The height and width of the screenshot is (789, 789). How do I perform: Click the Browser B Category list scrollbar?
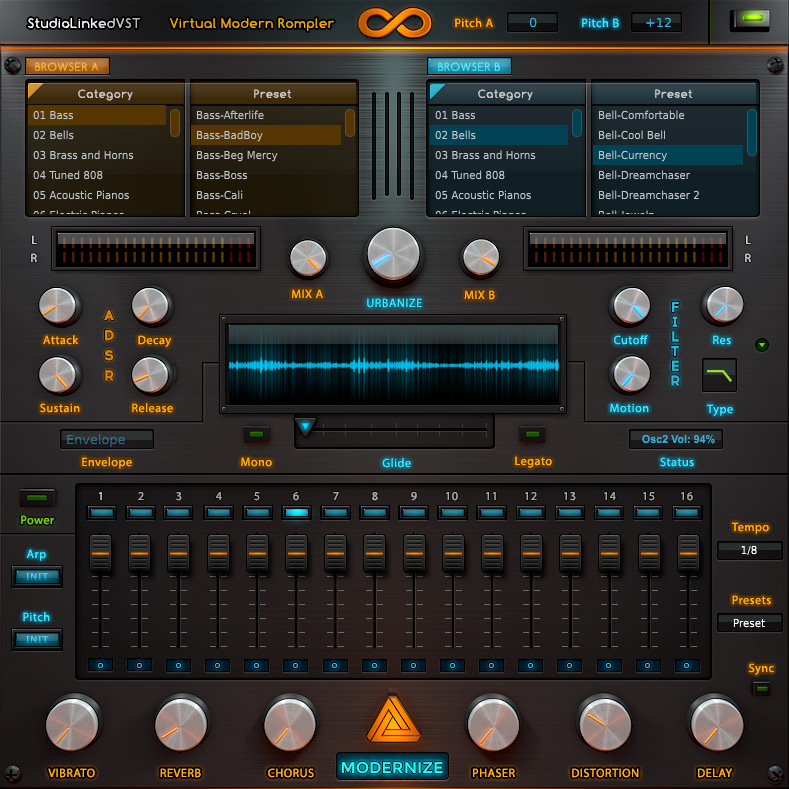click(x=577, y=123)
